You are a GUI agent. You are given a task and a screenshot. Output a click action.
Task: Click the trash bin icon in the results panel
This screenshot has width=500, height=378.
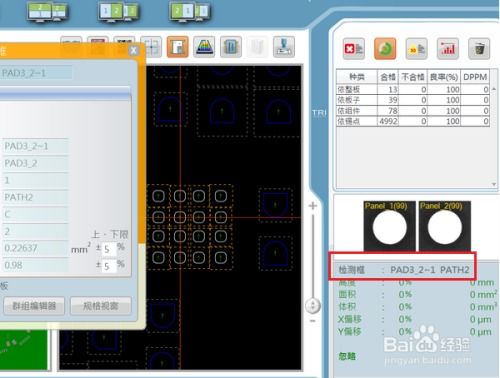tap(479, 49)
